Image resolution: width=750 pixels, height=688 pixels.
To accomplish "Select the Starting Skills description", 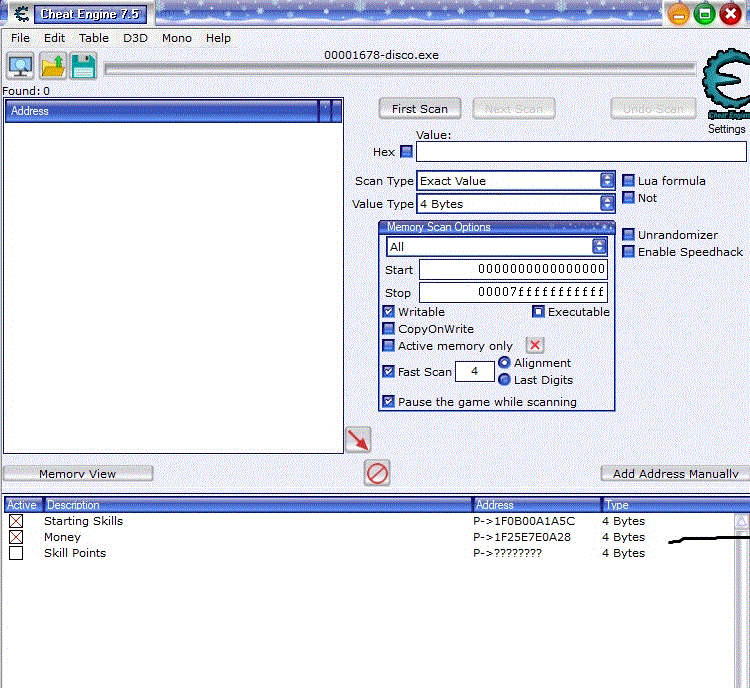I will tap(83, 521).
